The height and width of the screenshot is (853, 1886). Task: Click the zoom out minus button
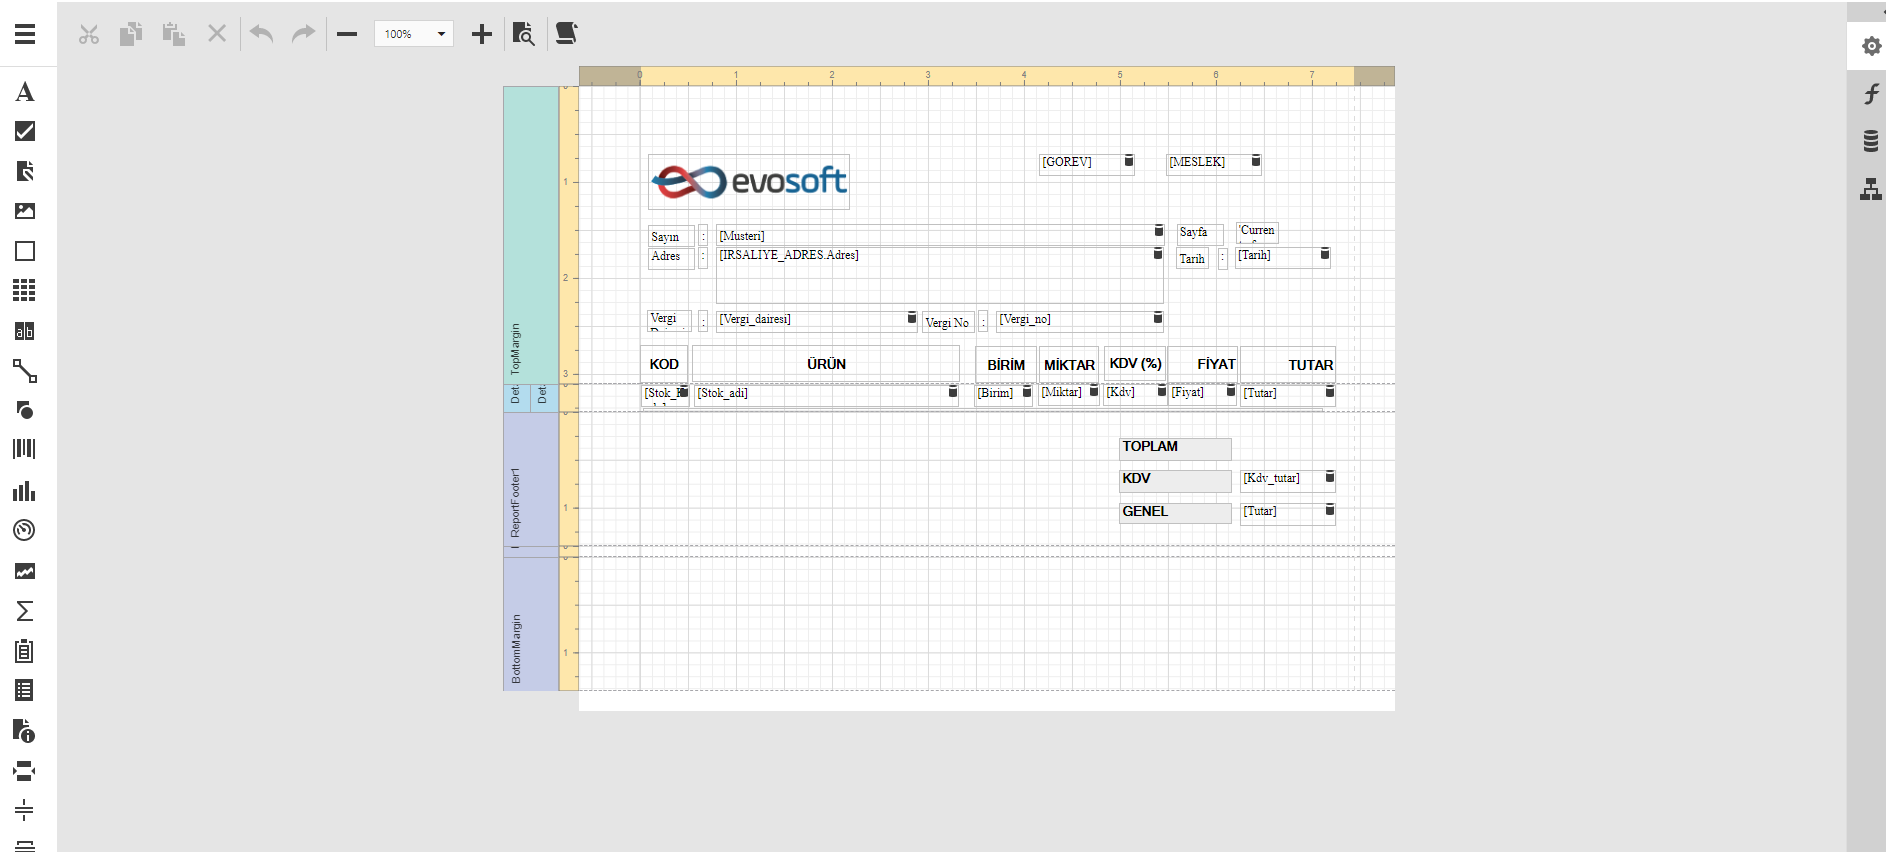347,34
